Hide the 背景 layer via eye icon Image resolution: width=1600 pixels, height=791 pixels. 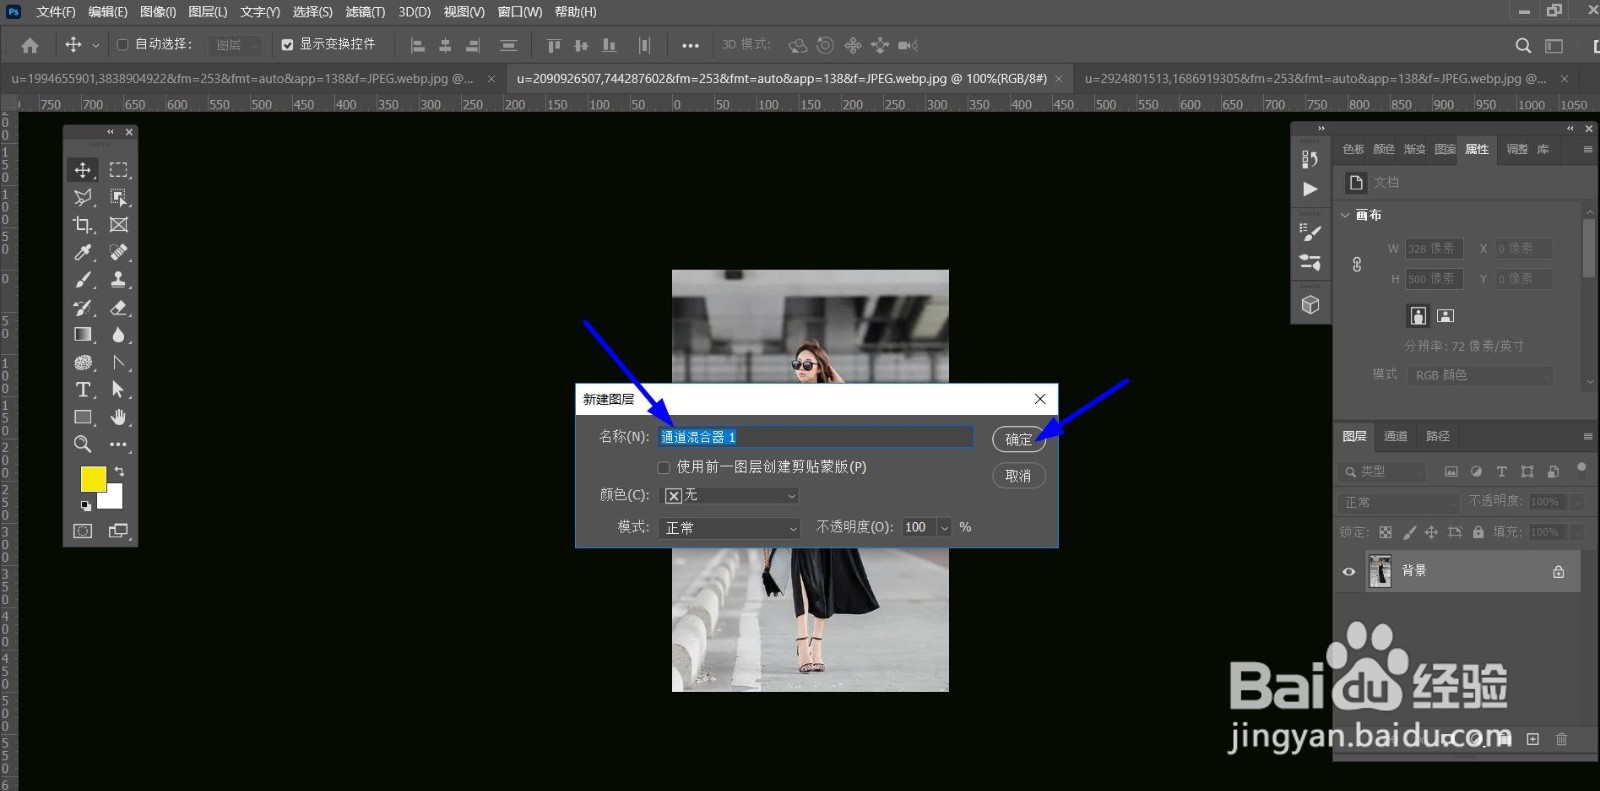(x=1349, y=572)
